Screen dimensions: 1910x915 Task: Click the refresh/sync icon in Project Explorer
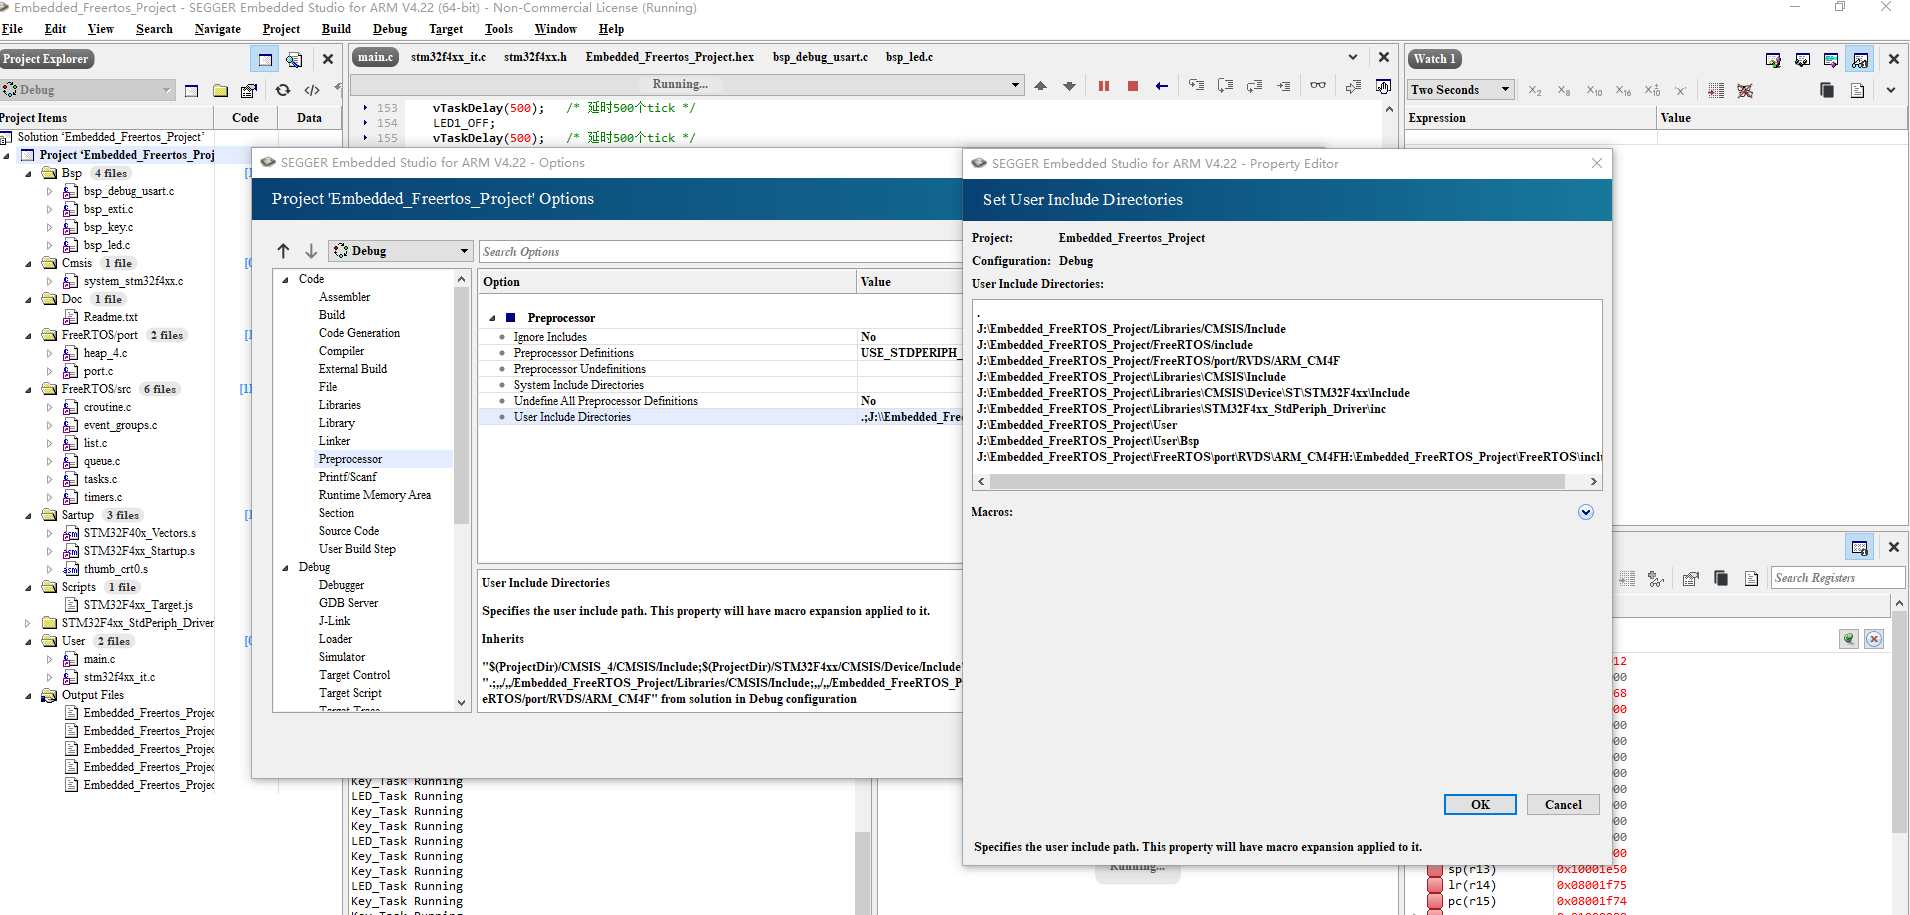click(x=283, y=90)
